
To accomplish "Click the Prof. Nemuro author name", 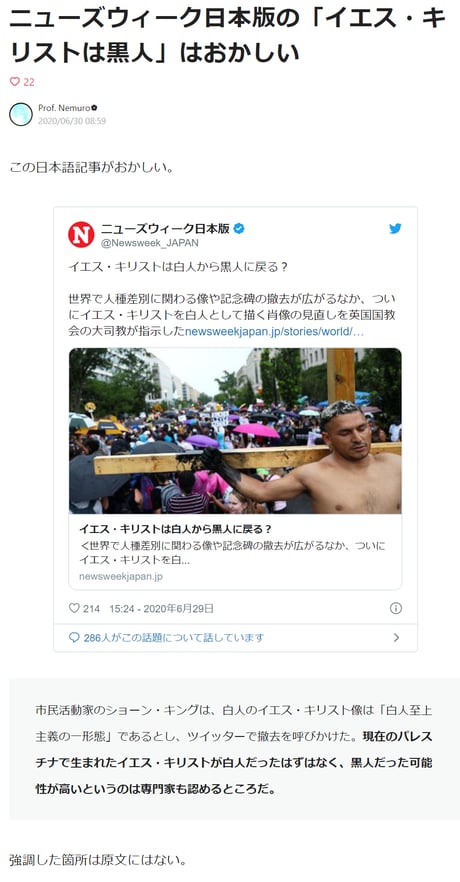I will [x=64, y=107].
